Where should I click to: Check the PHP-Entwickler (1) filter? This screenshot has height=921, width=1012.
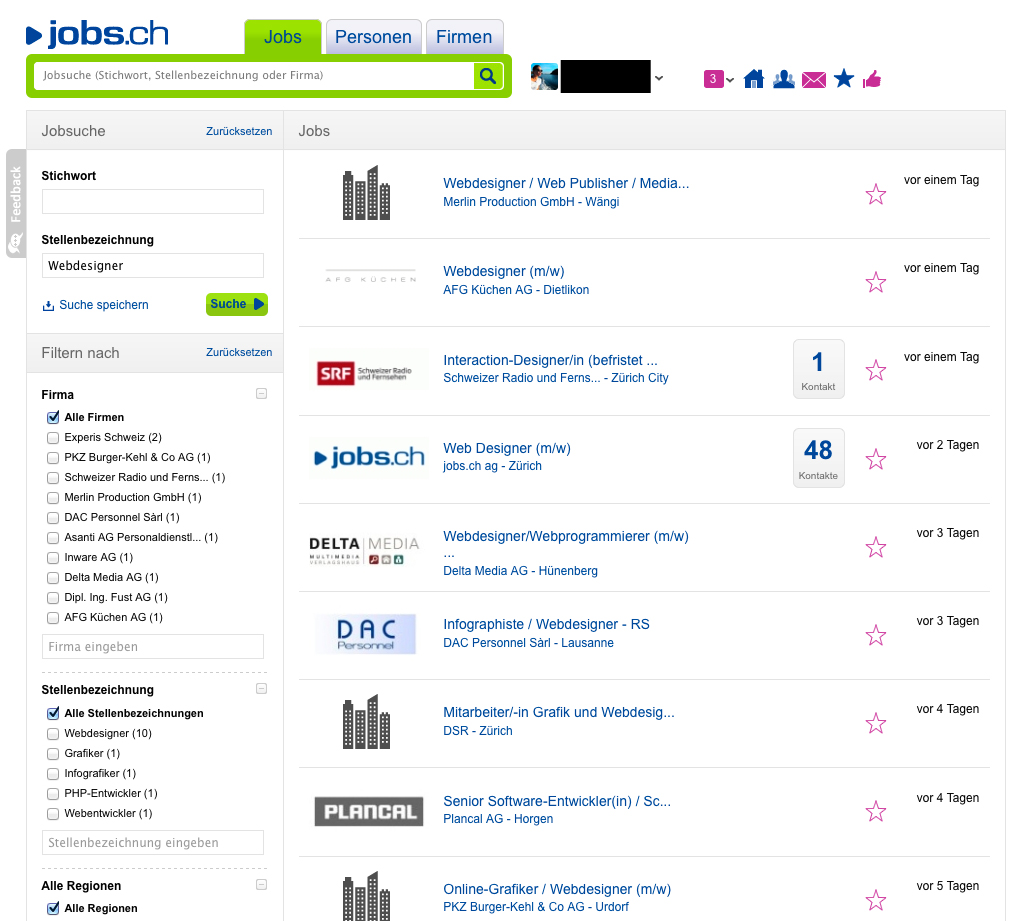click(x=53, y=794)
